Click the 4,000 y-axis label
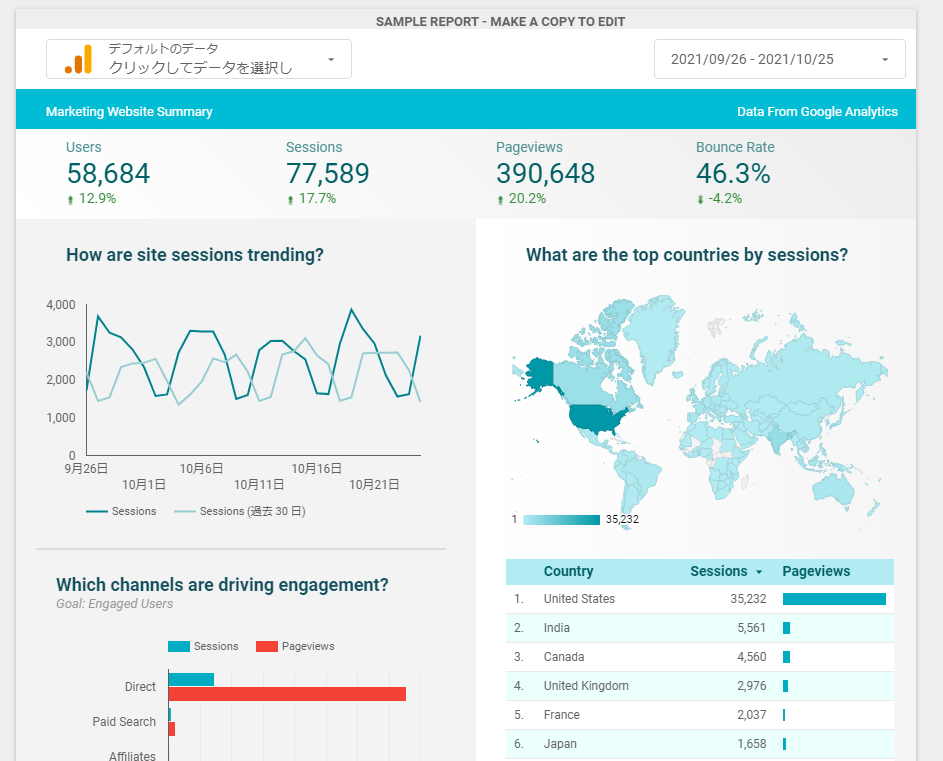The width and height of the screenshot is (943, 761). pos(61,305)
